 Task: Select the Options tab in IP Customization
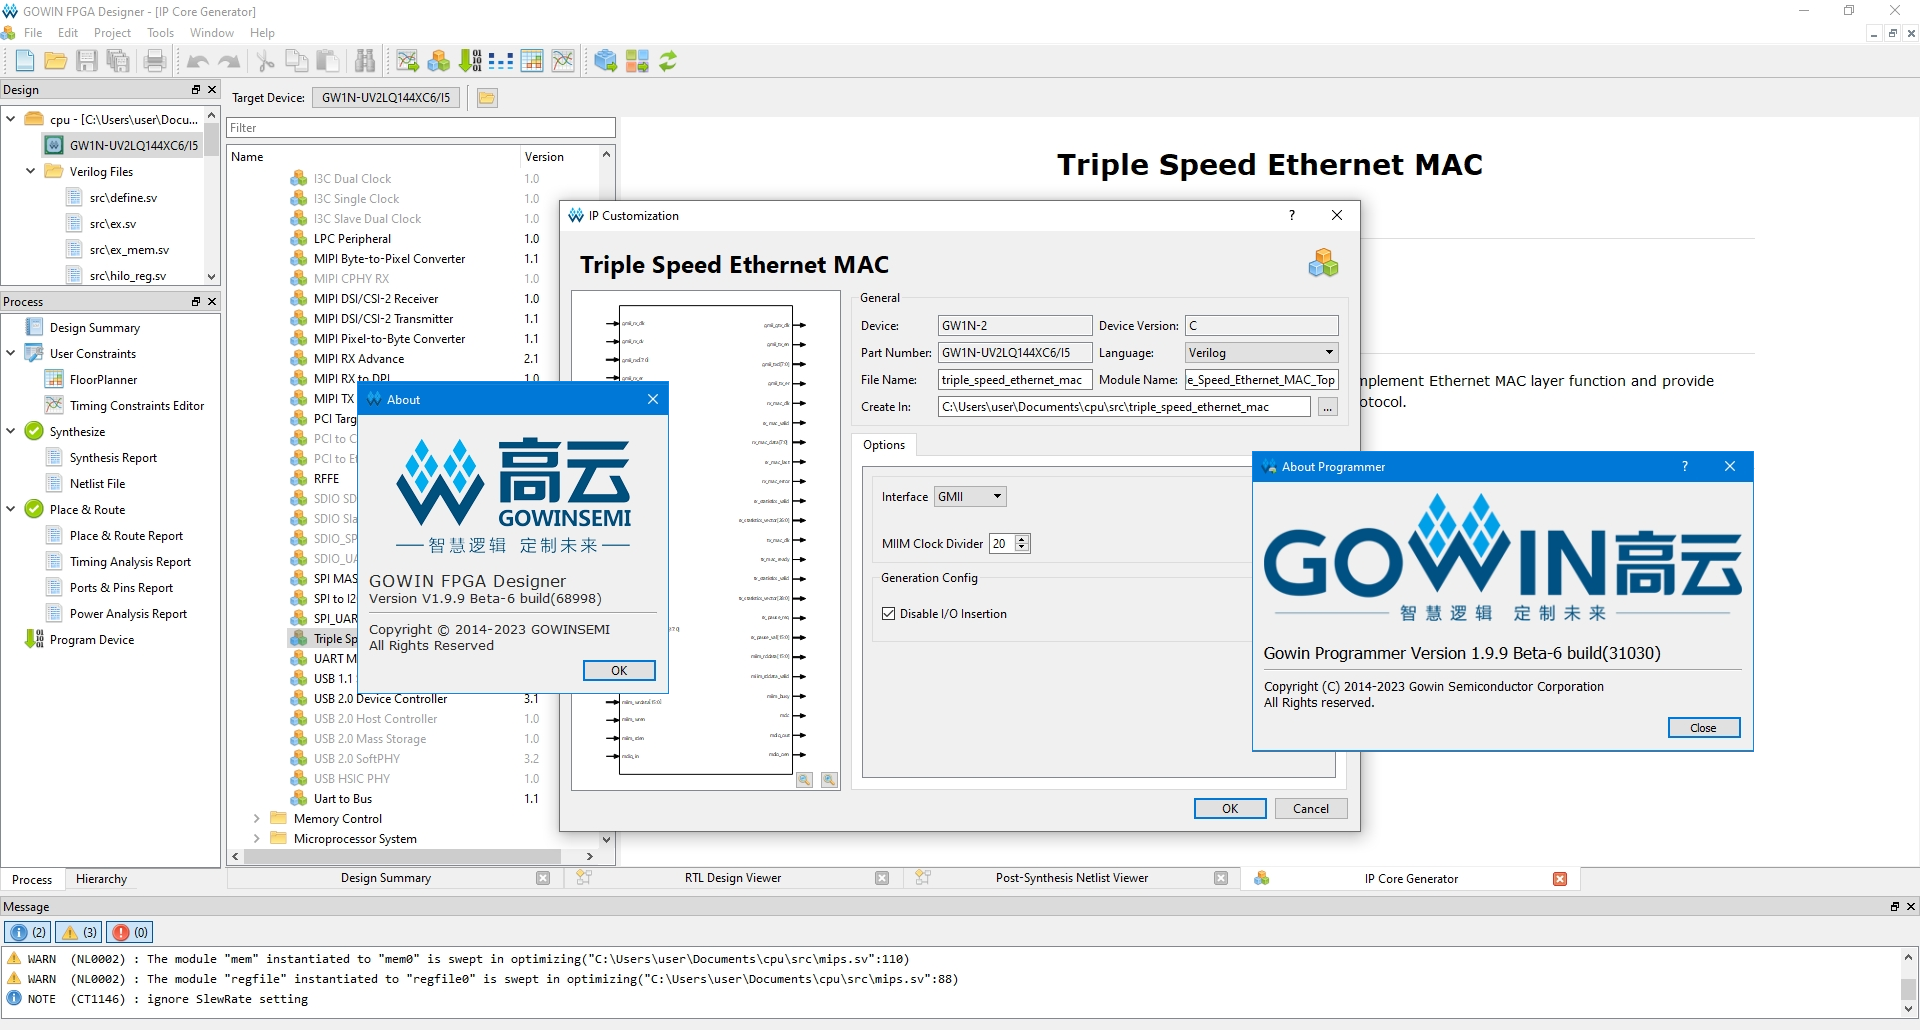click(x=884, y=445)
